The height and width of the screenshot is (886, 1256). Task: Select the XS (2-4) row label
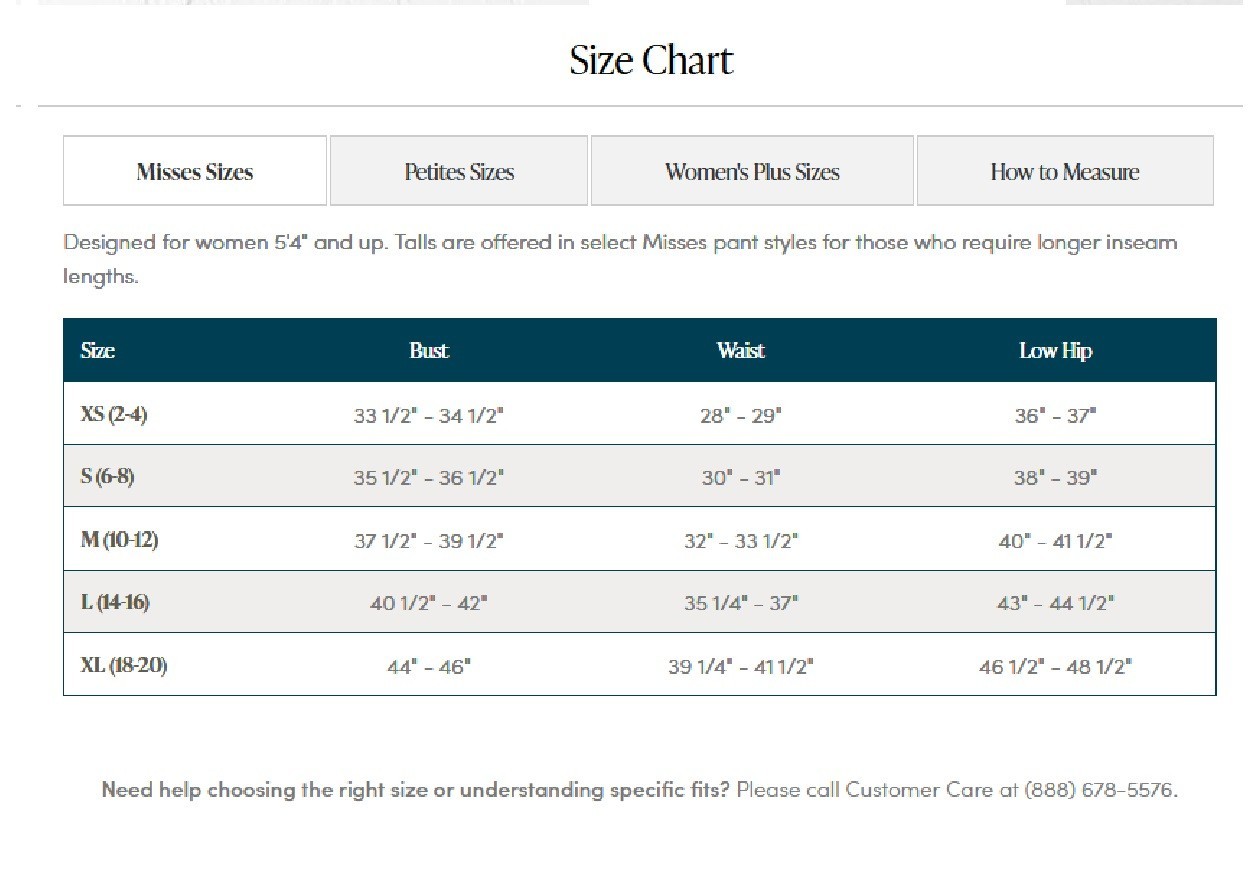(x=114, y=414)
